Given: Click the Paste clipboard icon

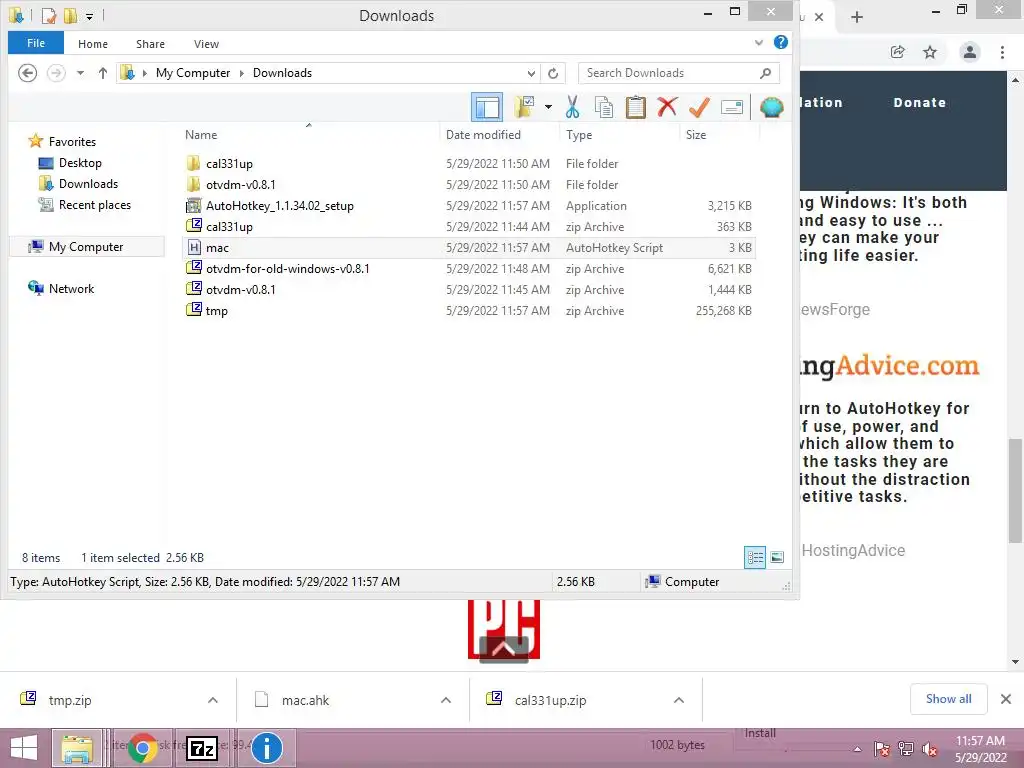Looking at the screenshot, I should (x=635, y=107).
